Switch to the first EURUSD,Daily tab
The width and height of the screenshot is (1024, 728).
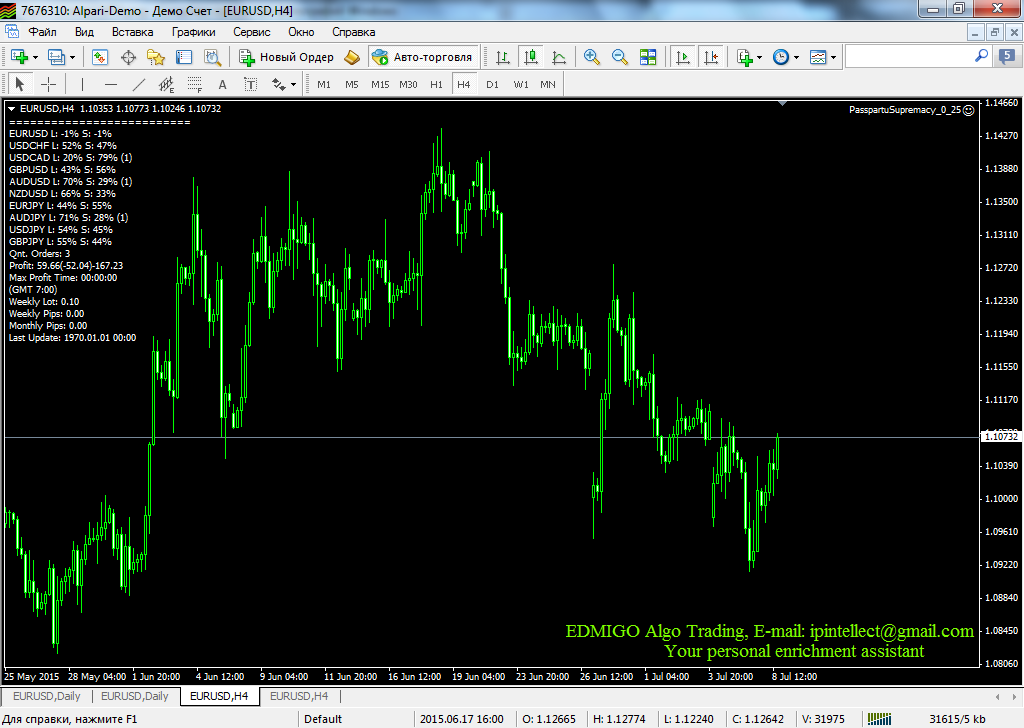46,696
